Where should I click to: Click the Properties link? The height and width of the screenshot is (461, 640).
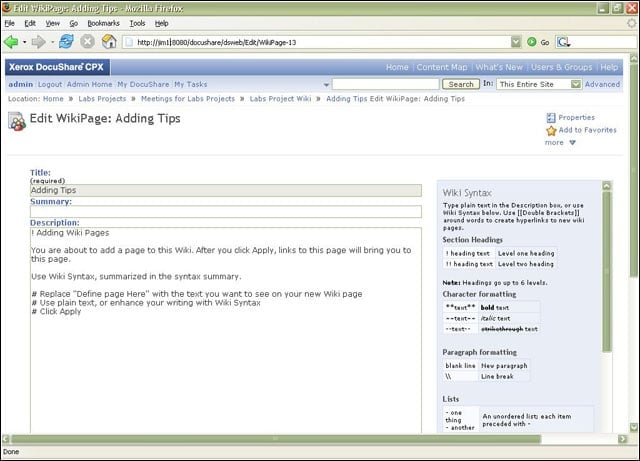[576, 118]
